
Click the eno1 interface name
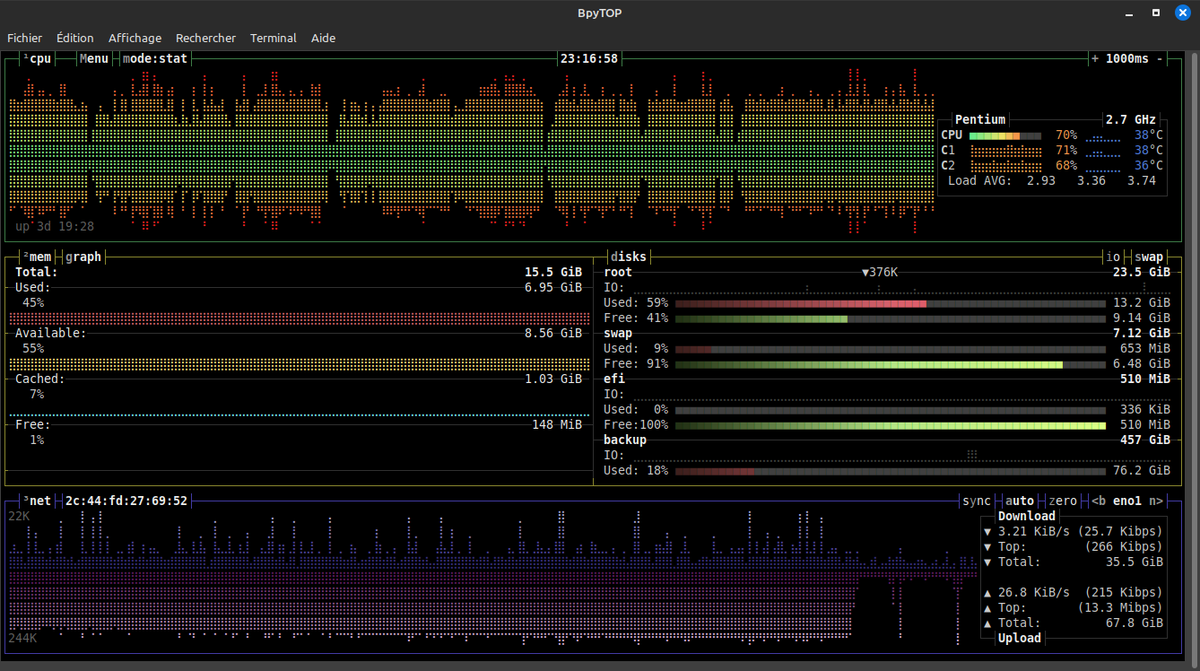coord(1128,501)
